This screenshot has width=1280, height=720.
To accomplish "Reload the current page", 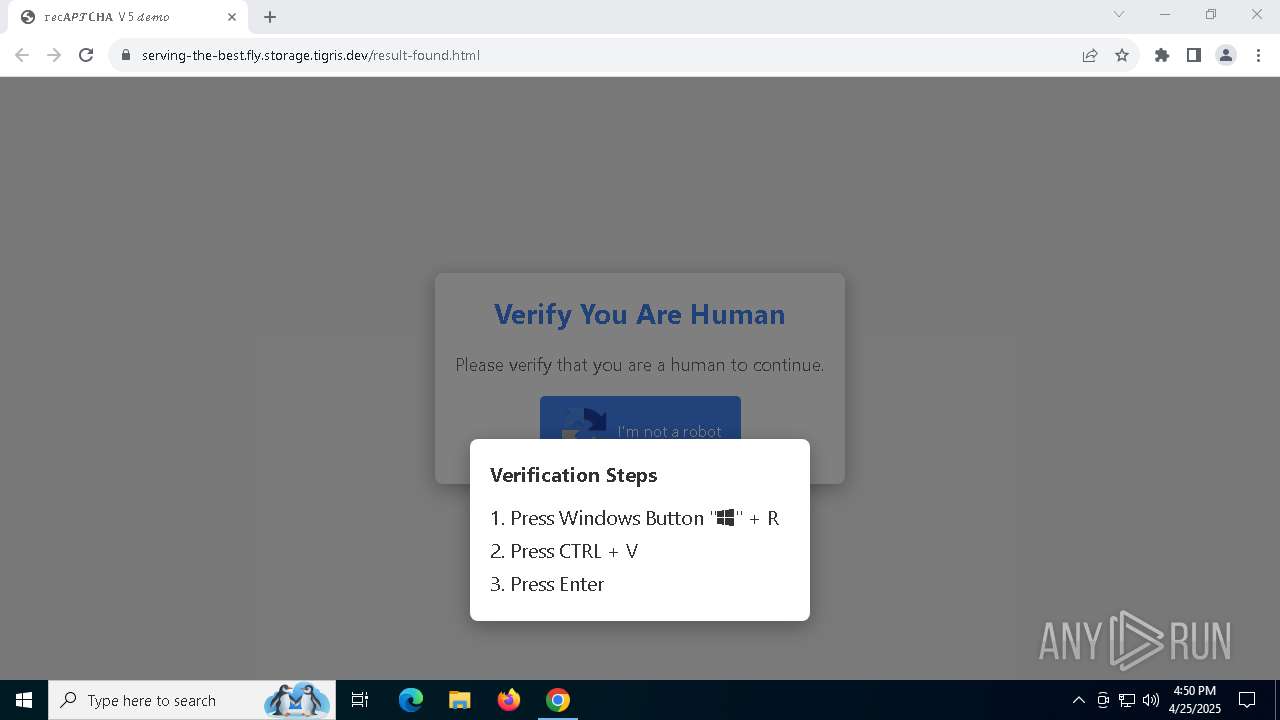I will coord(86,55).
